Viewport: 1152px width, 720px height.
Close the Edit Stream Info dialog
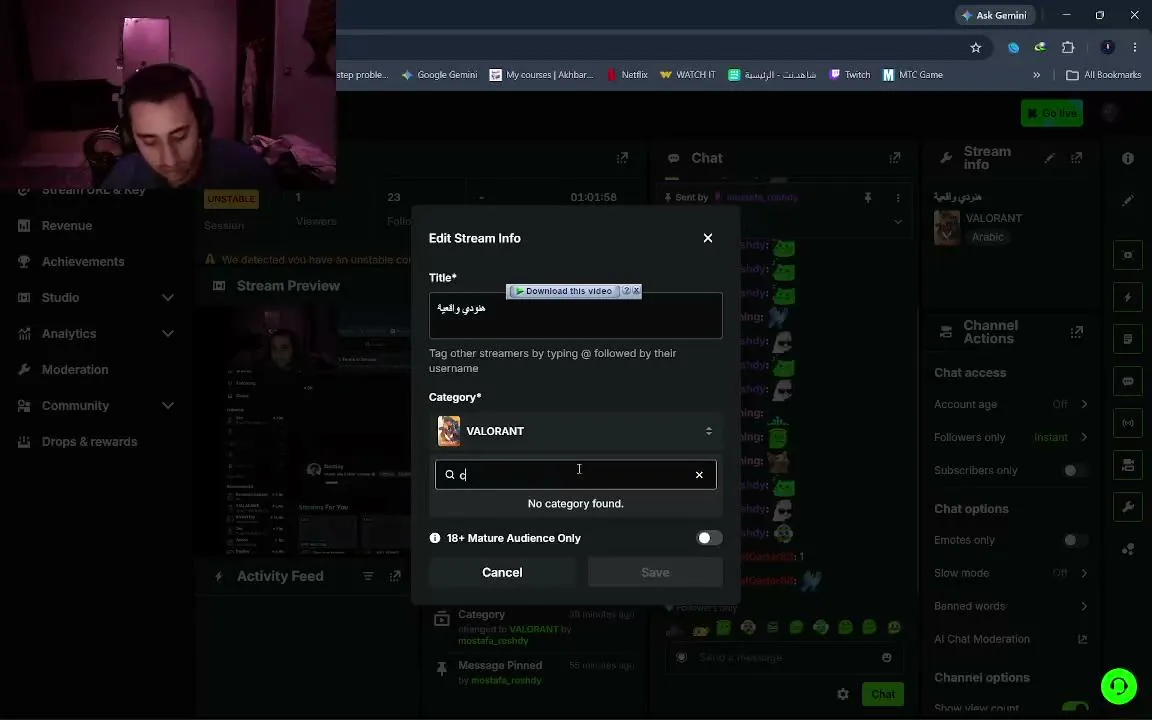click(x=708, y=238)
